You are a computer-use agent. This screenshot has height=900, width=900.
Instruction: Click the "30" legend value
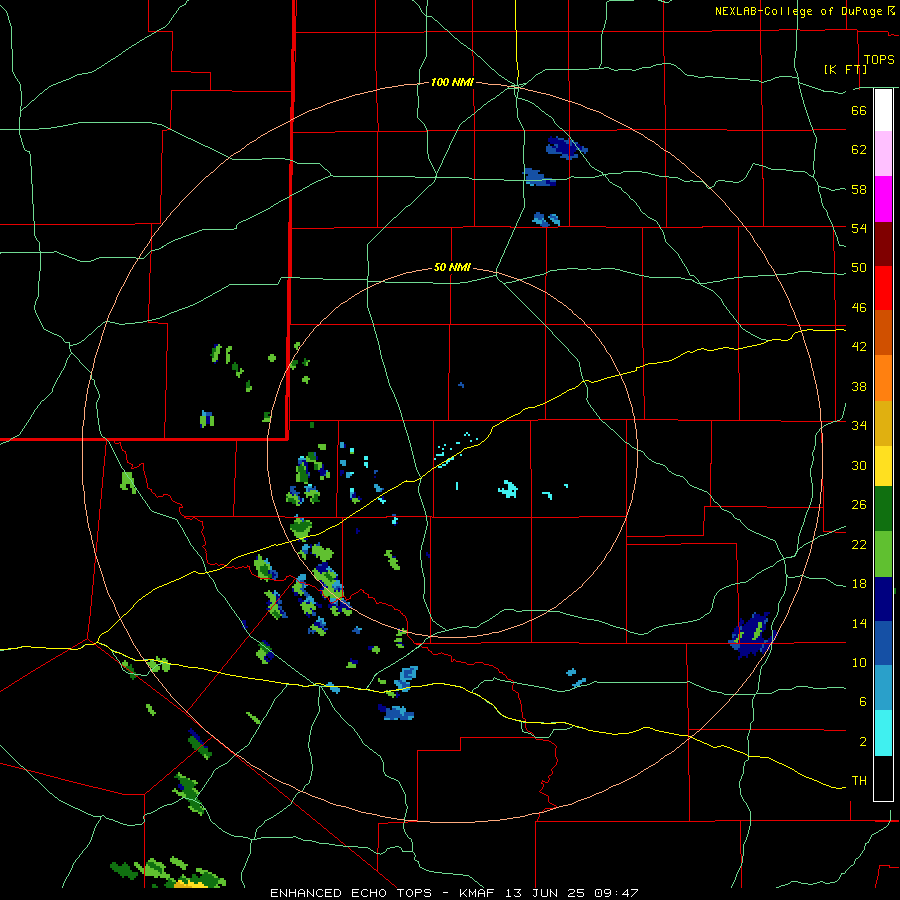(x=859, y=465)
